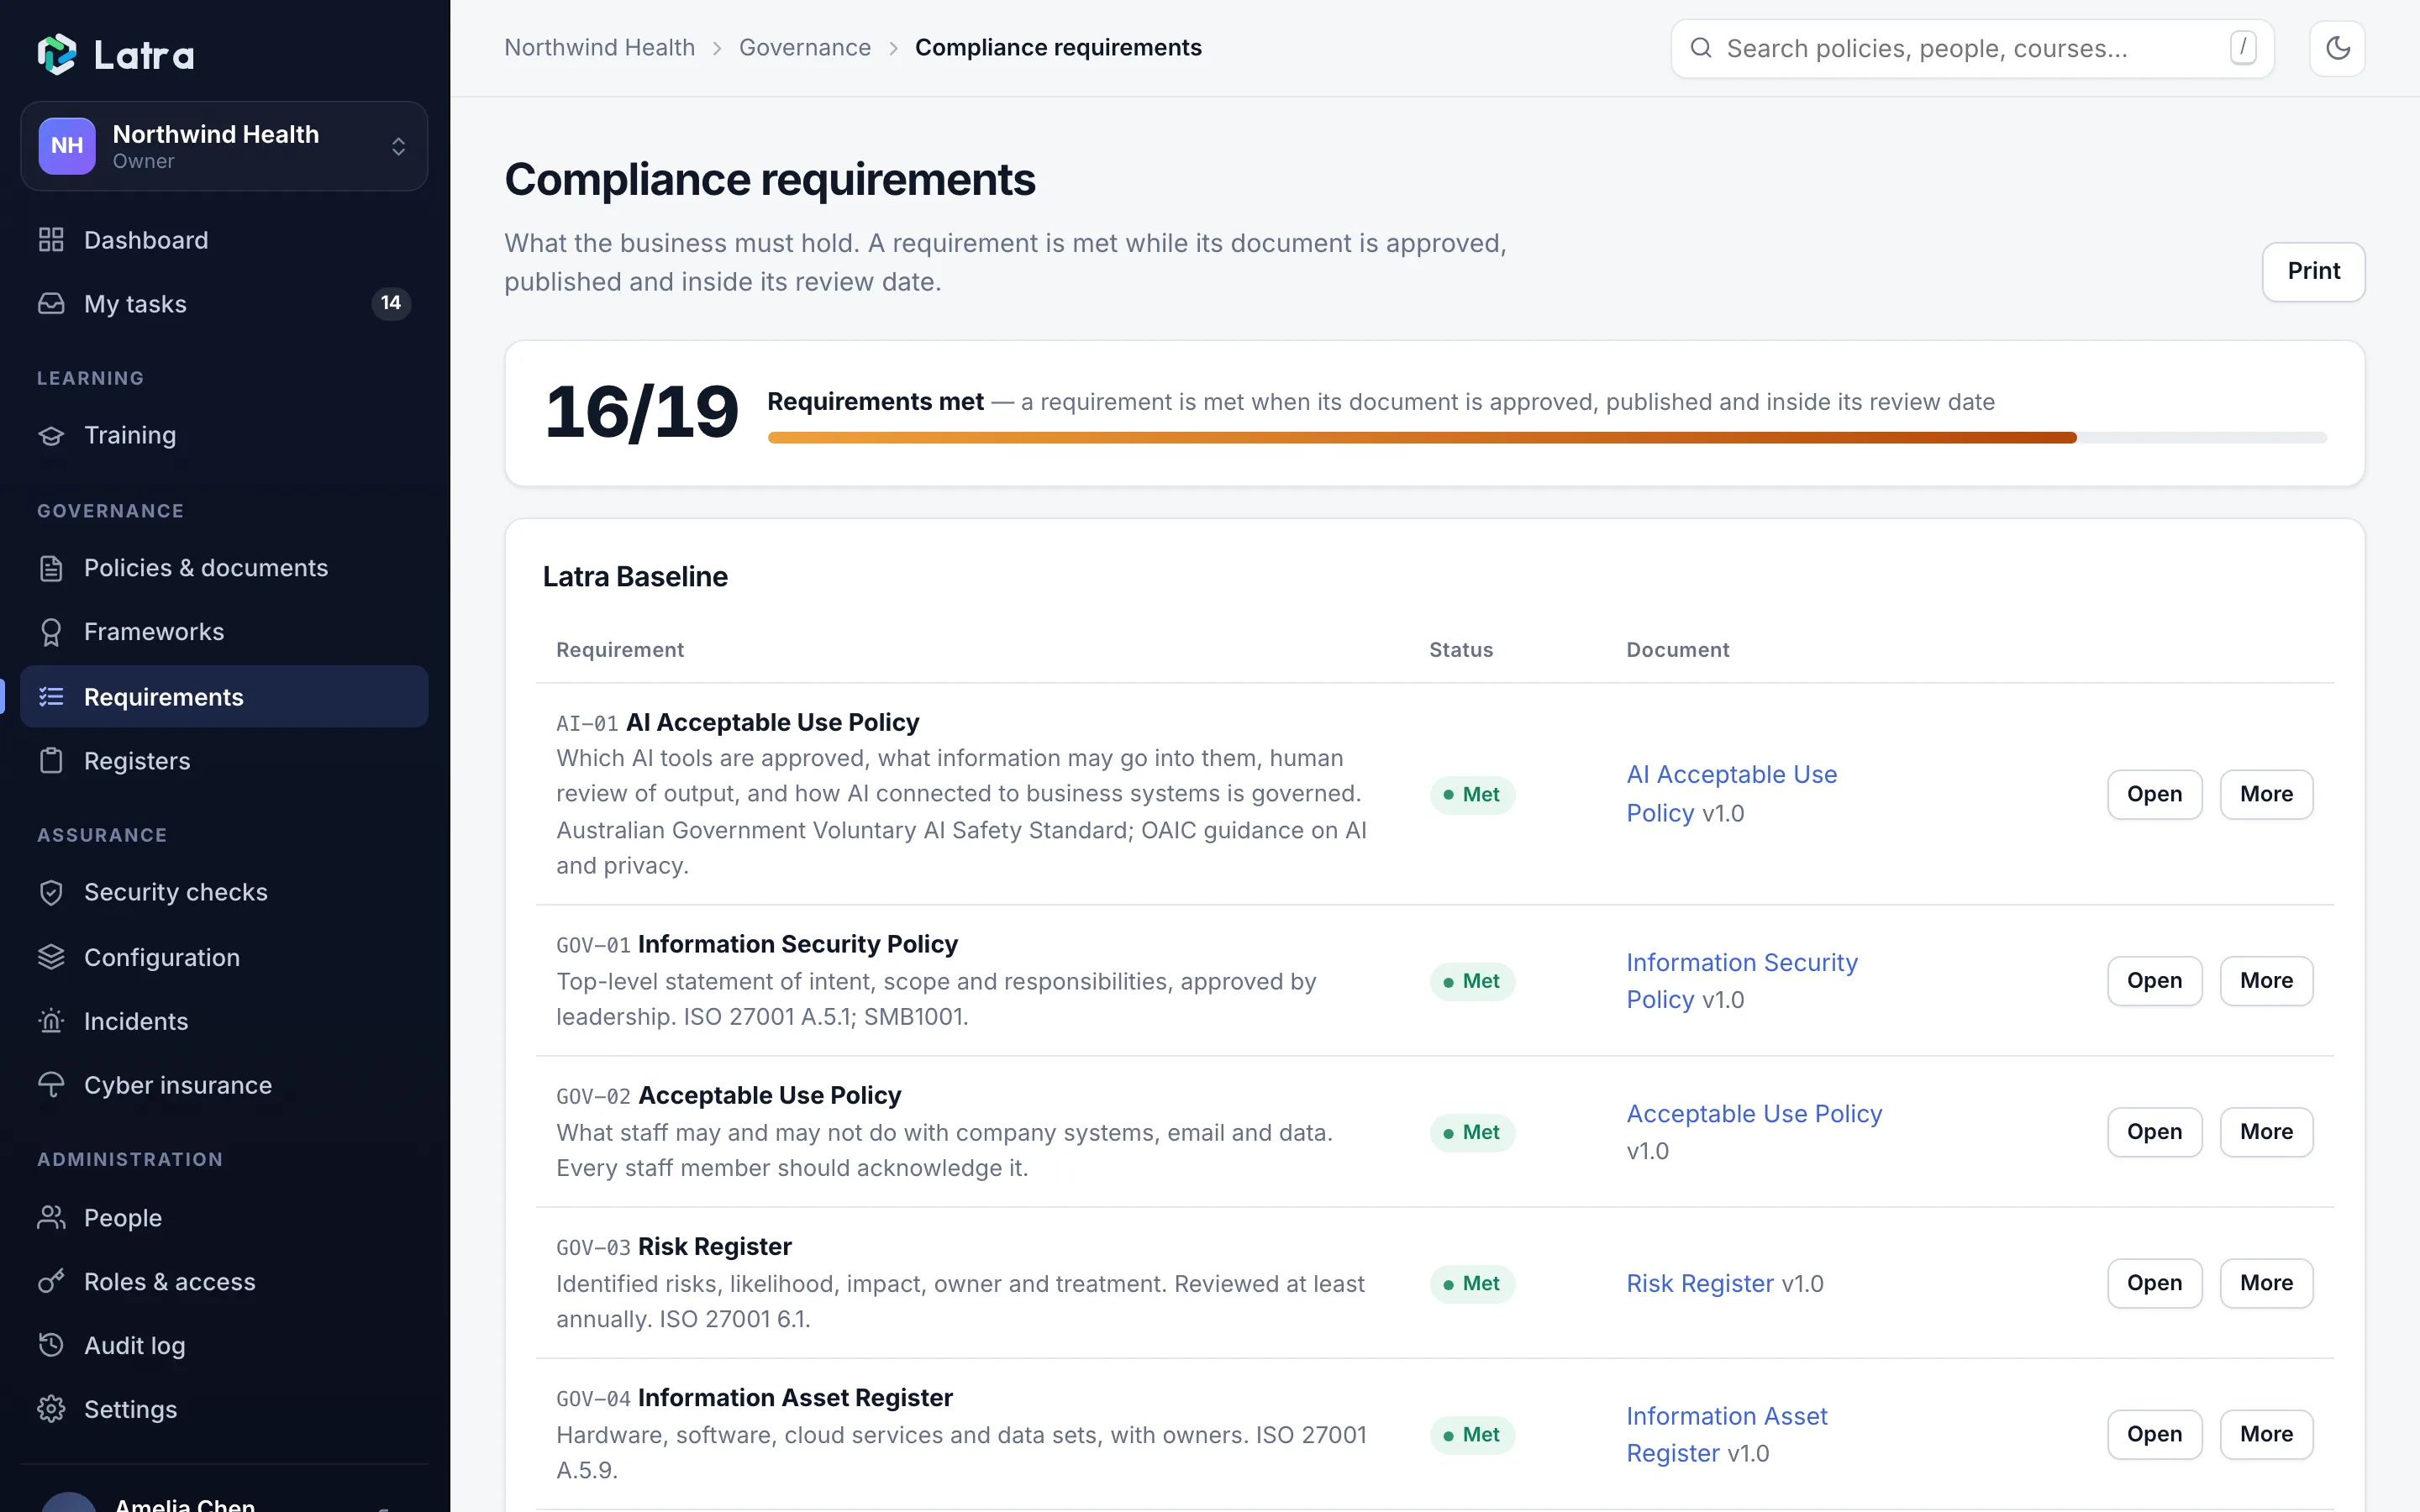Viewport: 2420px width, 1512px height.
Task: Expand the Northwind Health organization switcher
Action: [x=224, y=146]
